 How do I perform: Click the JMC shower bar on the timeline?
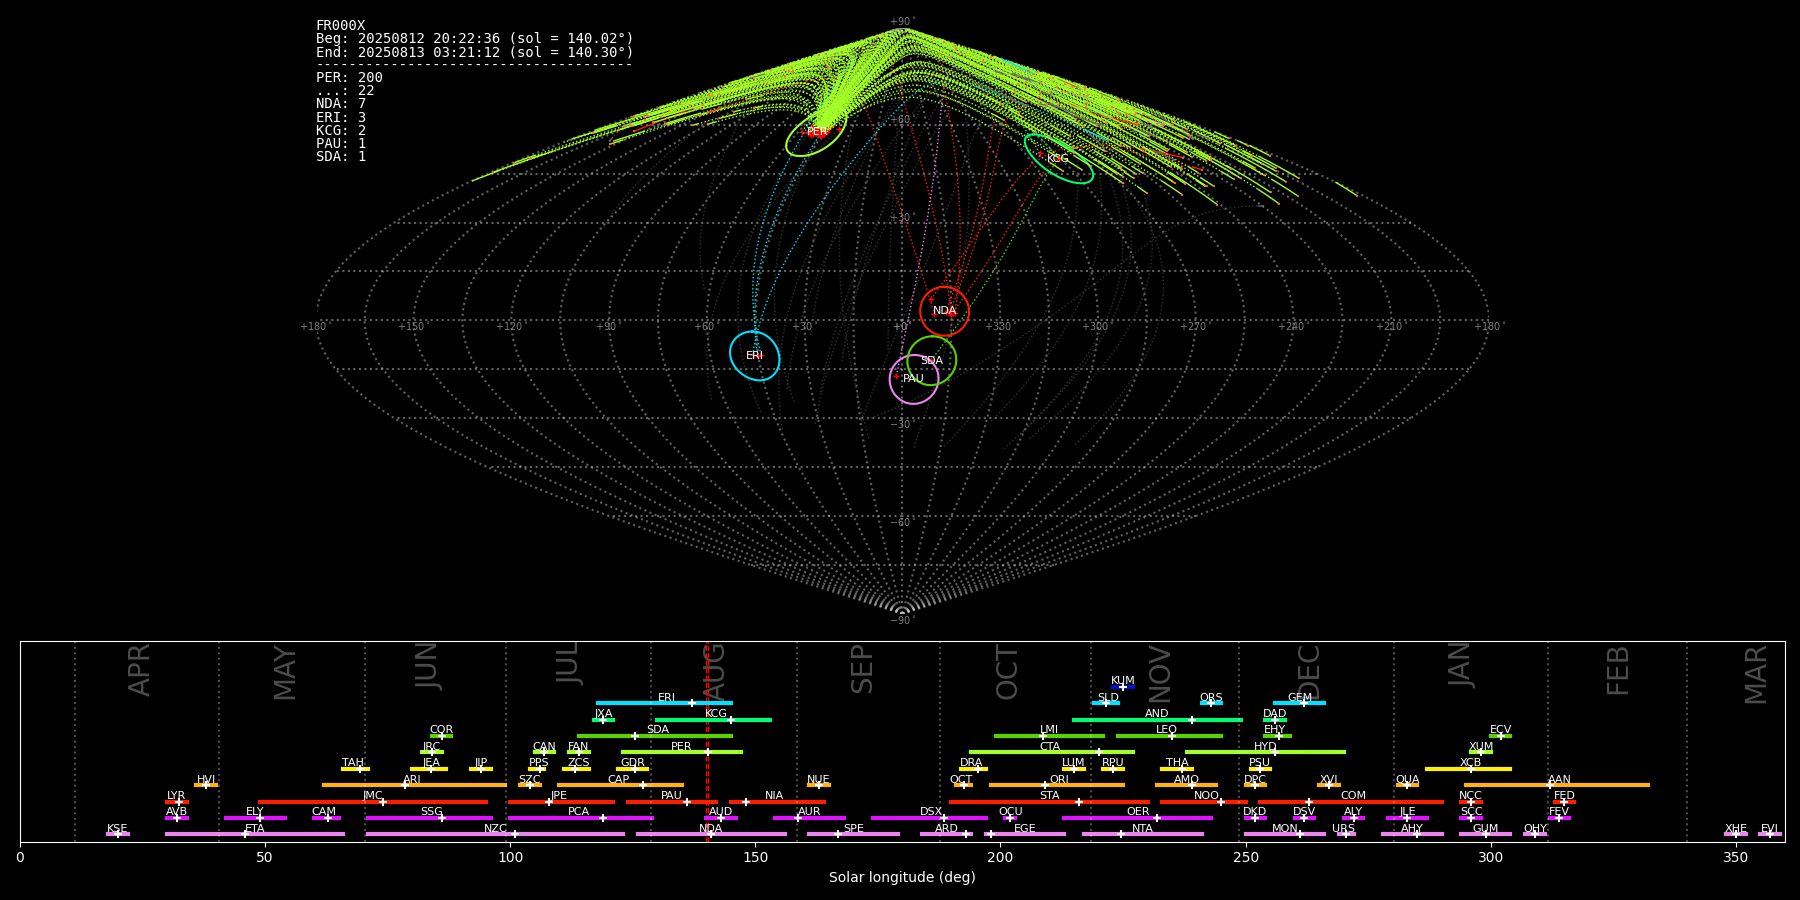pyautogui.click(x=373, y=802)
